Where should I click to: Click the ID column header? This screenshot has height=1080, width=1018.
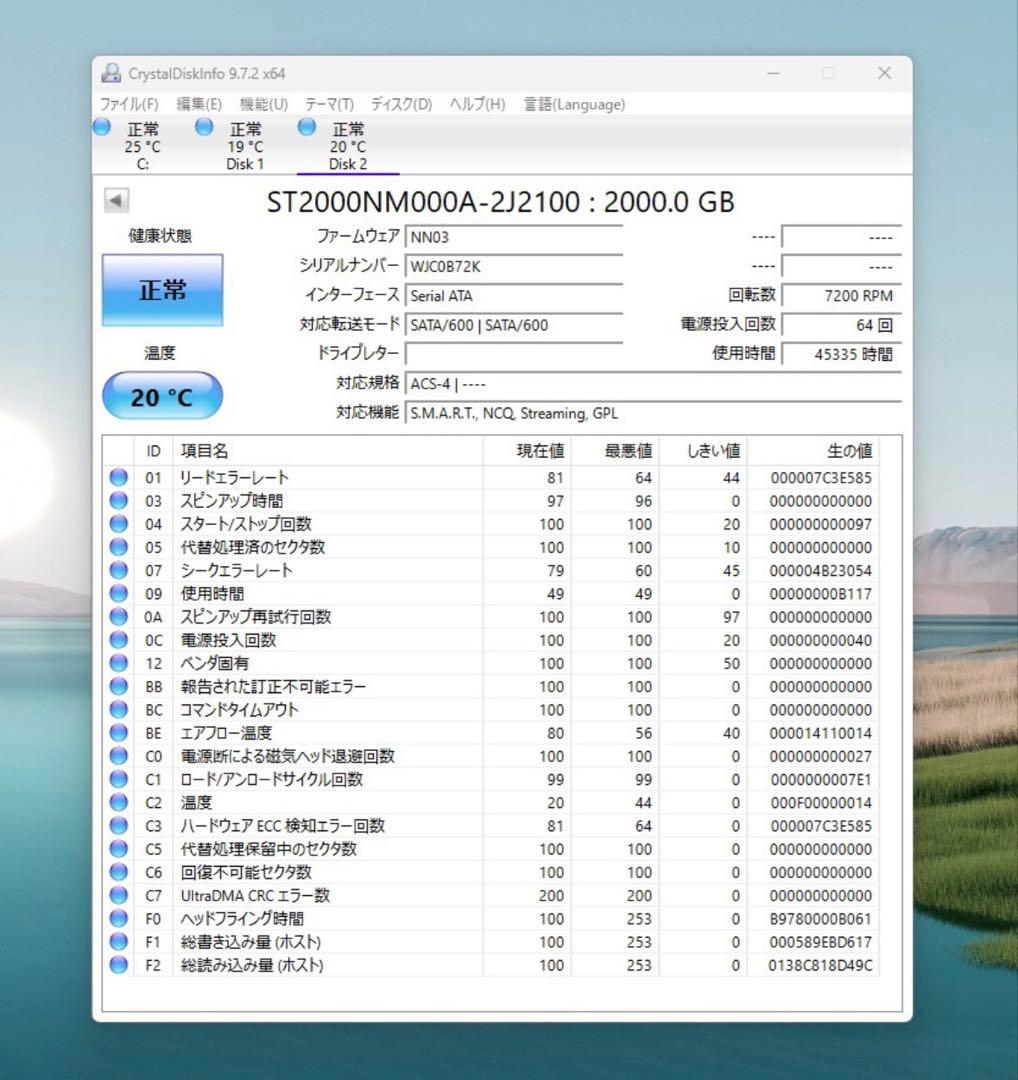[x=153, y=450]
